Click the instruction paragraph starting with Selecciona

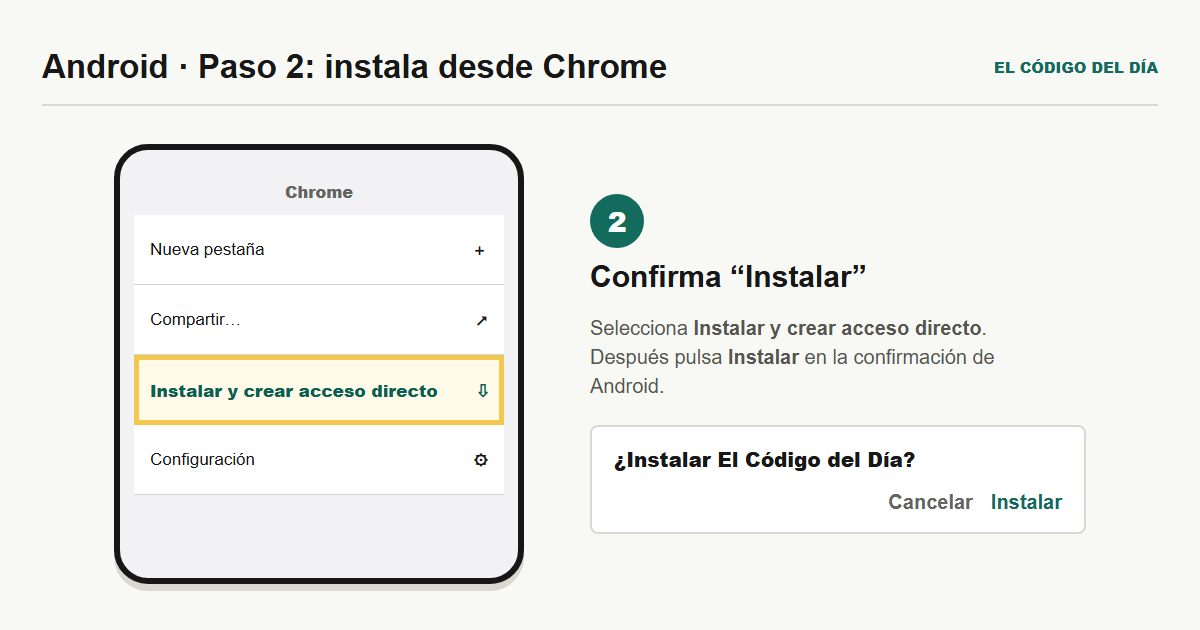pyautogui.click(x=792, y=357)
